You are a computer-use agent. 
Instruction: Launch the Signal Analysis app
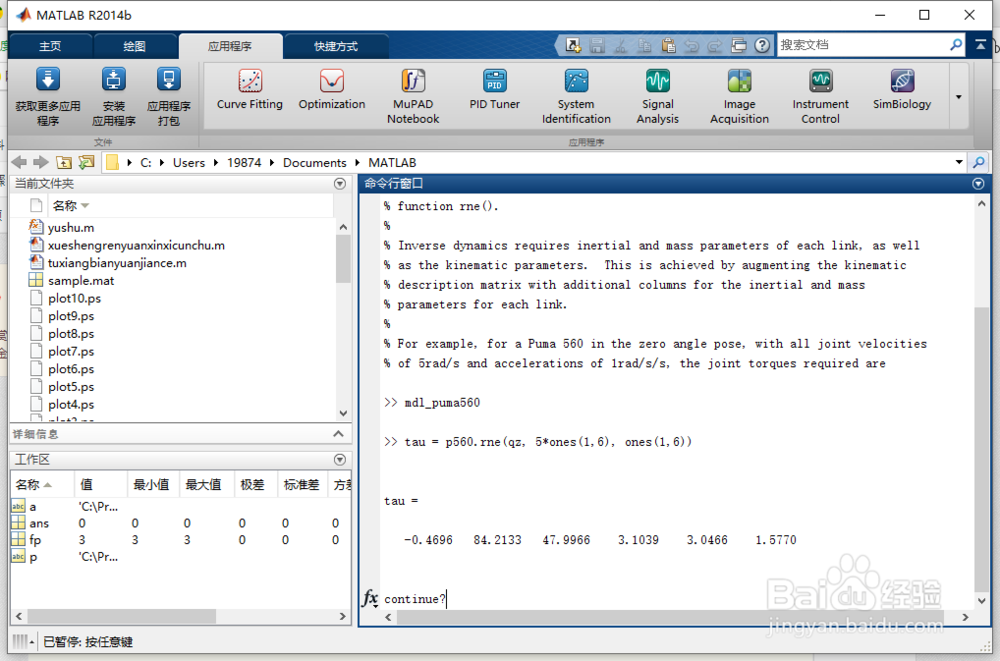click(x=658, y=96)
